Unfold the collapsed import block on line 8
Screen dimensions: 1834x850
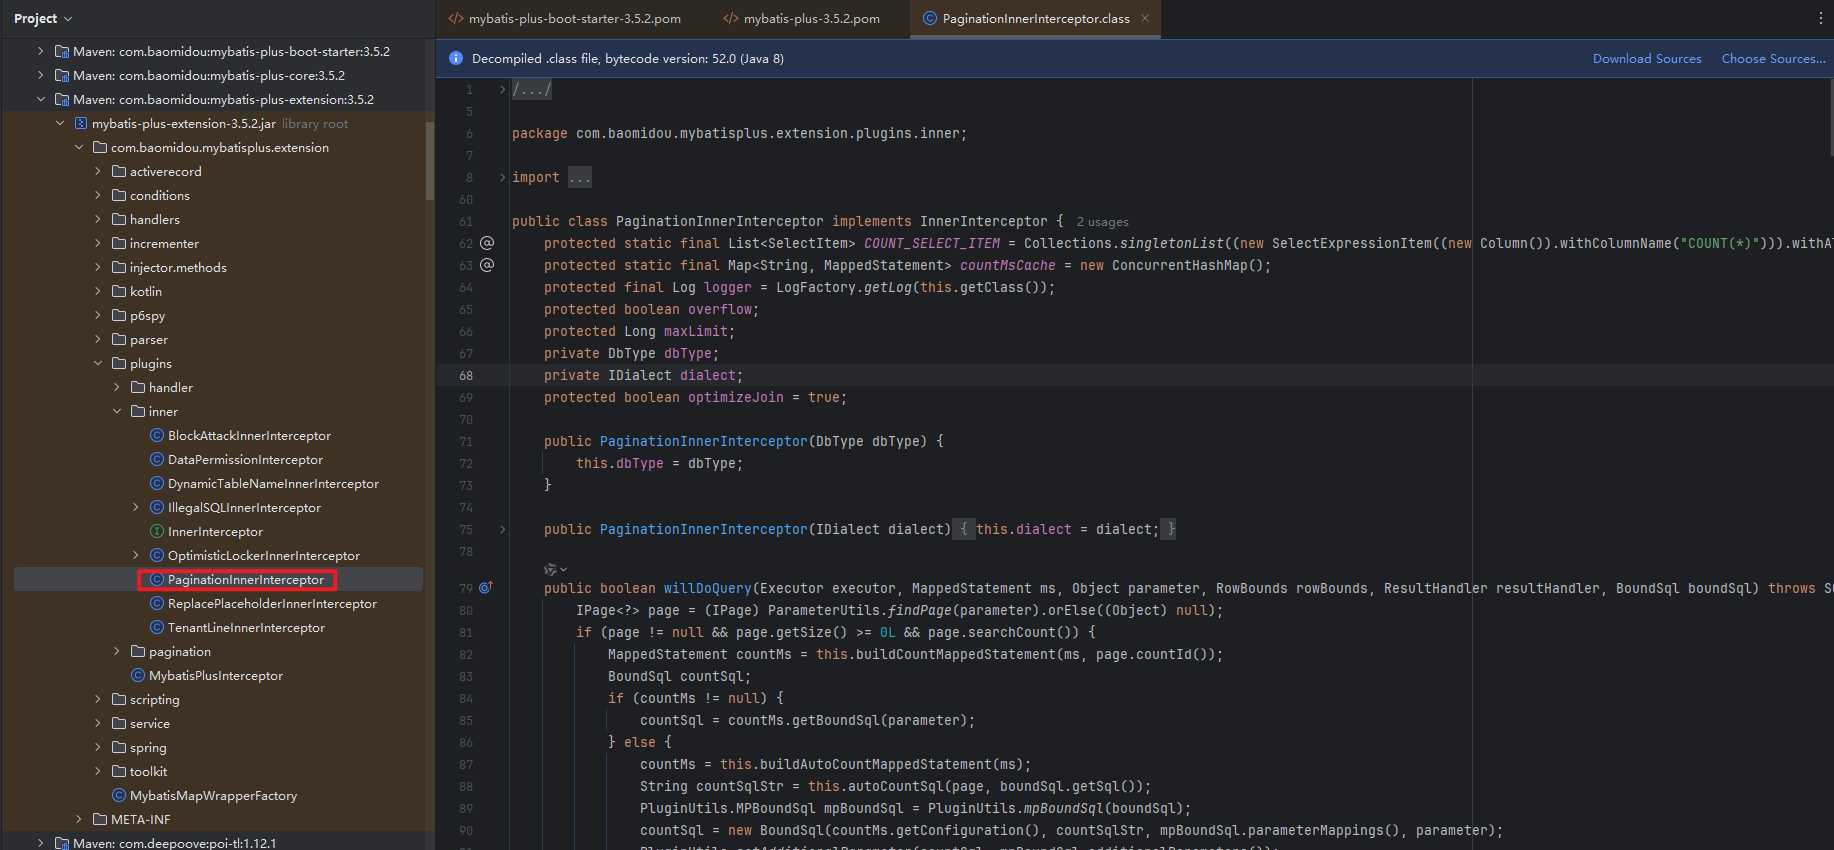point(502,177)
